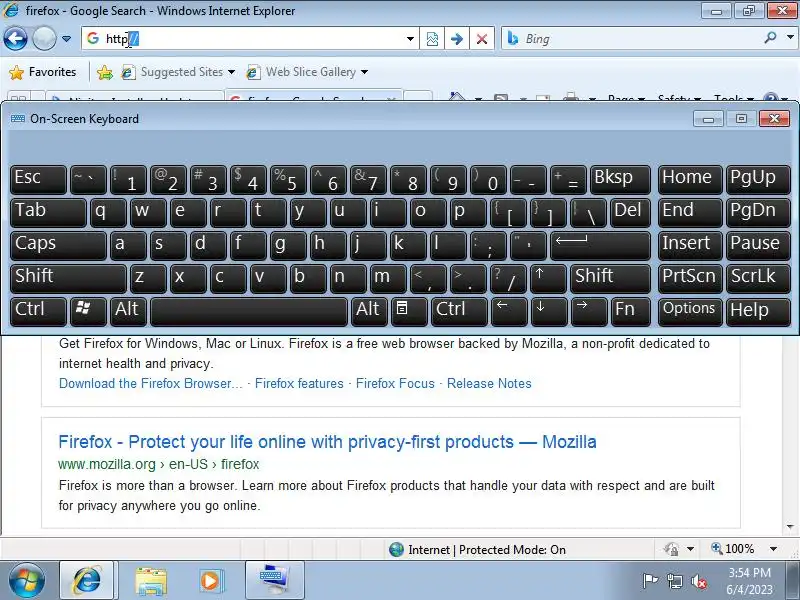Open the Favorites star button
The width and height of the screenshot is (800, 600).
pyautogui.click(x=43, y=72)
